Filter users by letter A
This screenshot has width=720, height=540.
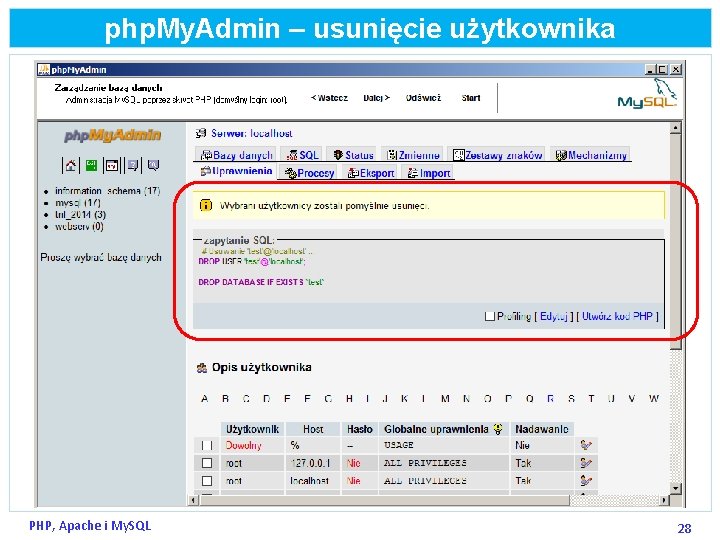[x=204, y=399]
